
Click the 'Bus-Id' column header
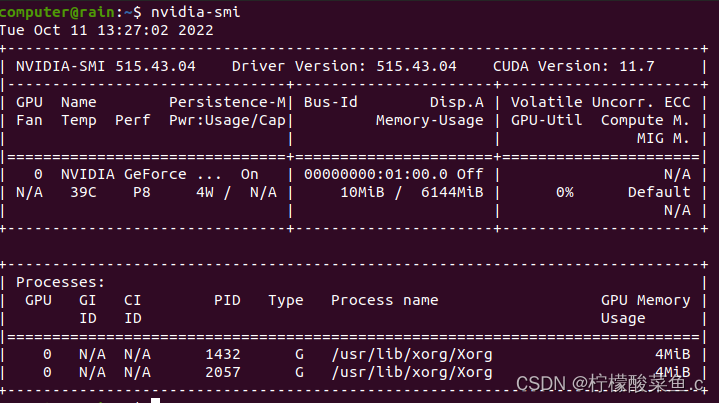point(331,102)
